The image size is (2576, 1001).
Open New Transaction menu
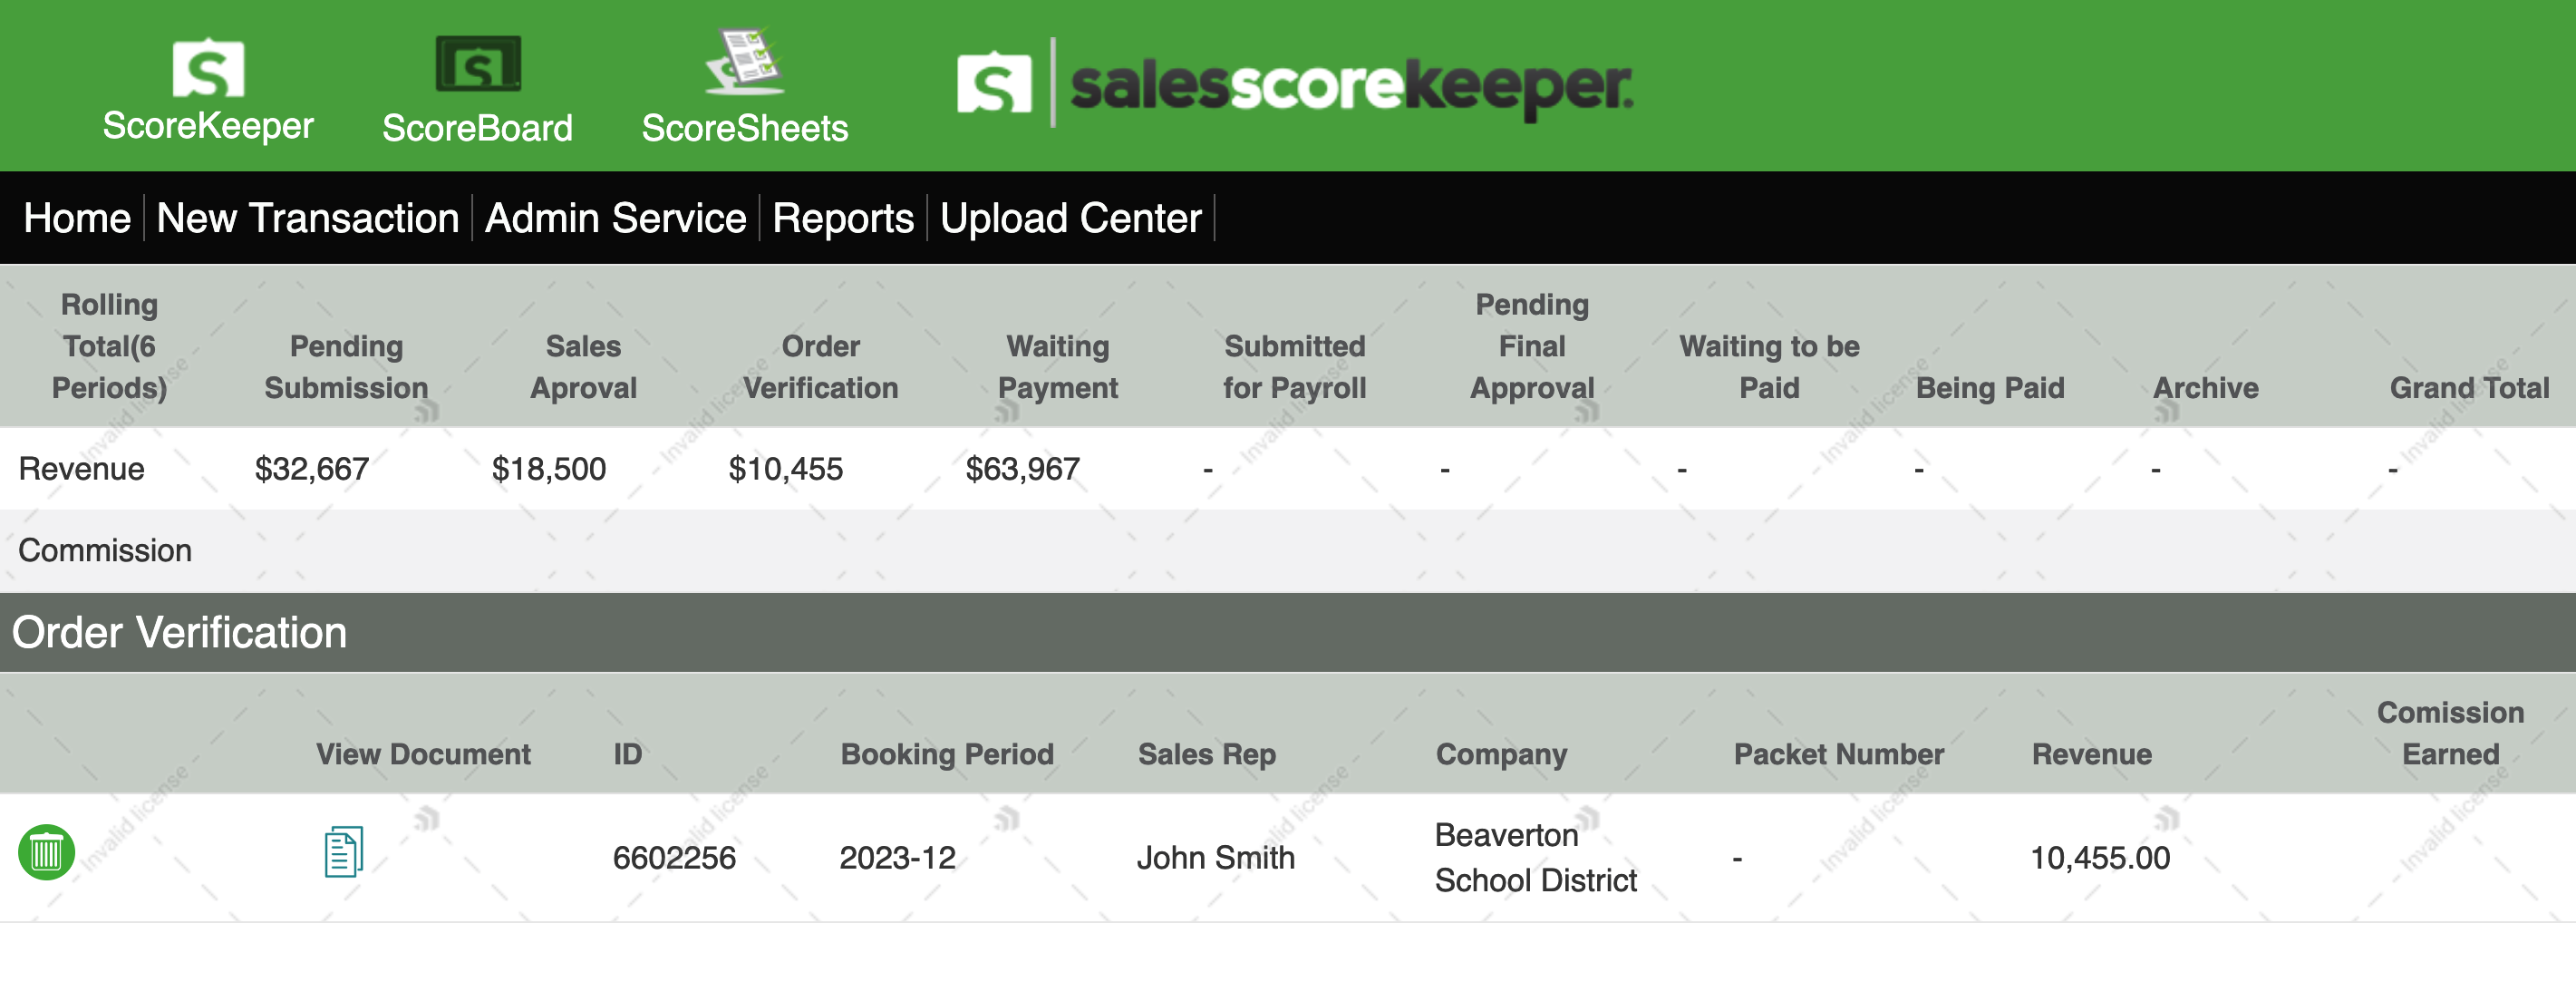[308, 218]
